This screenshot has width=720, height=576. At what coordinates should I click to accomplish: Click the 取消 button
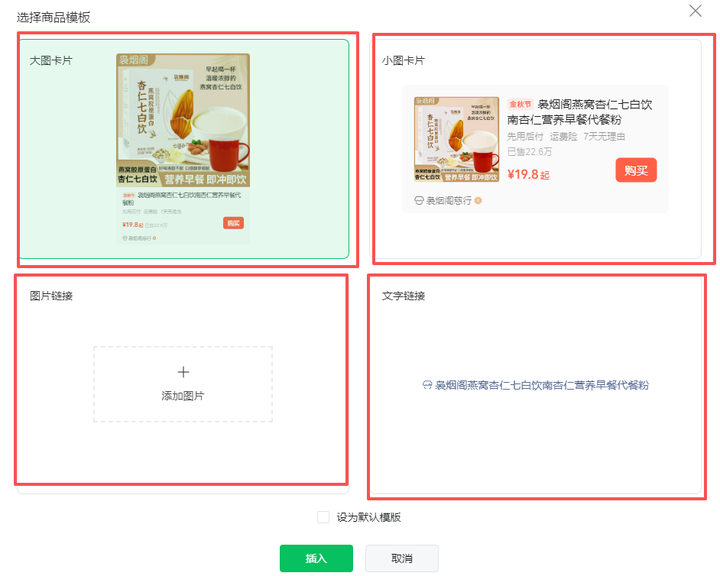tap(402, 558)
